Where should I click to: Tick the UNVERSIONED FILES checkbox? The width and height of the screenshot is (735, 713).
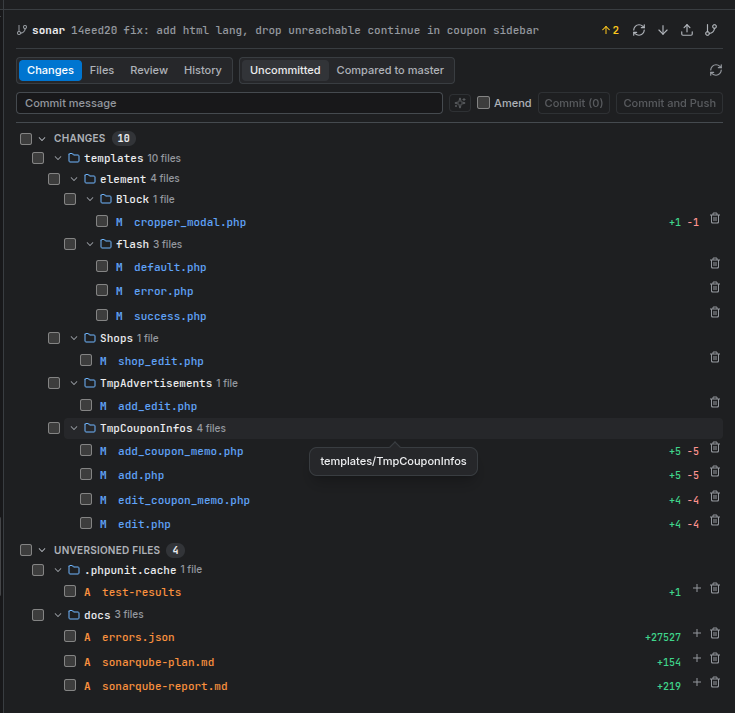[x=26, y=550]
